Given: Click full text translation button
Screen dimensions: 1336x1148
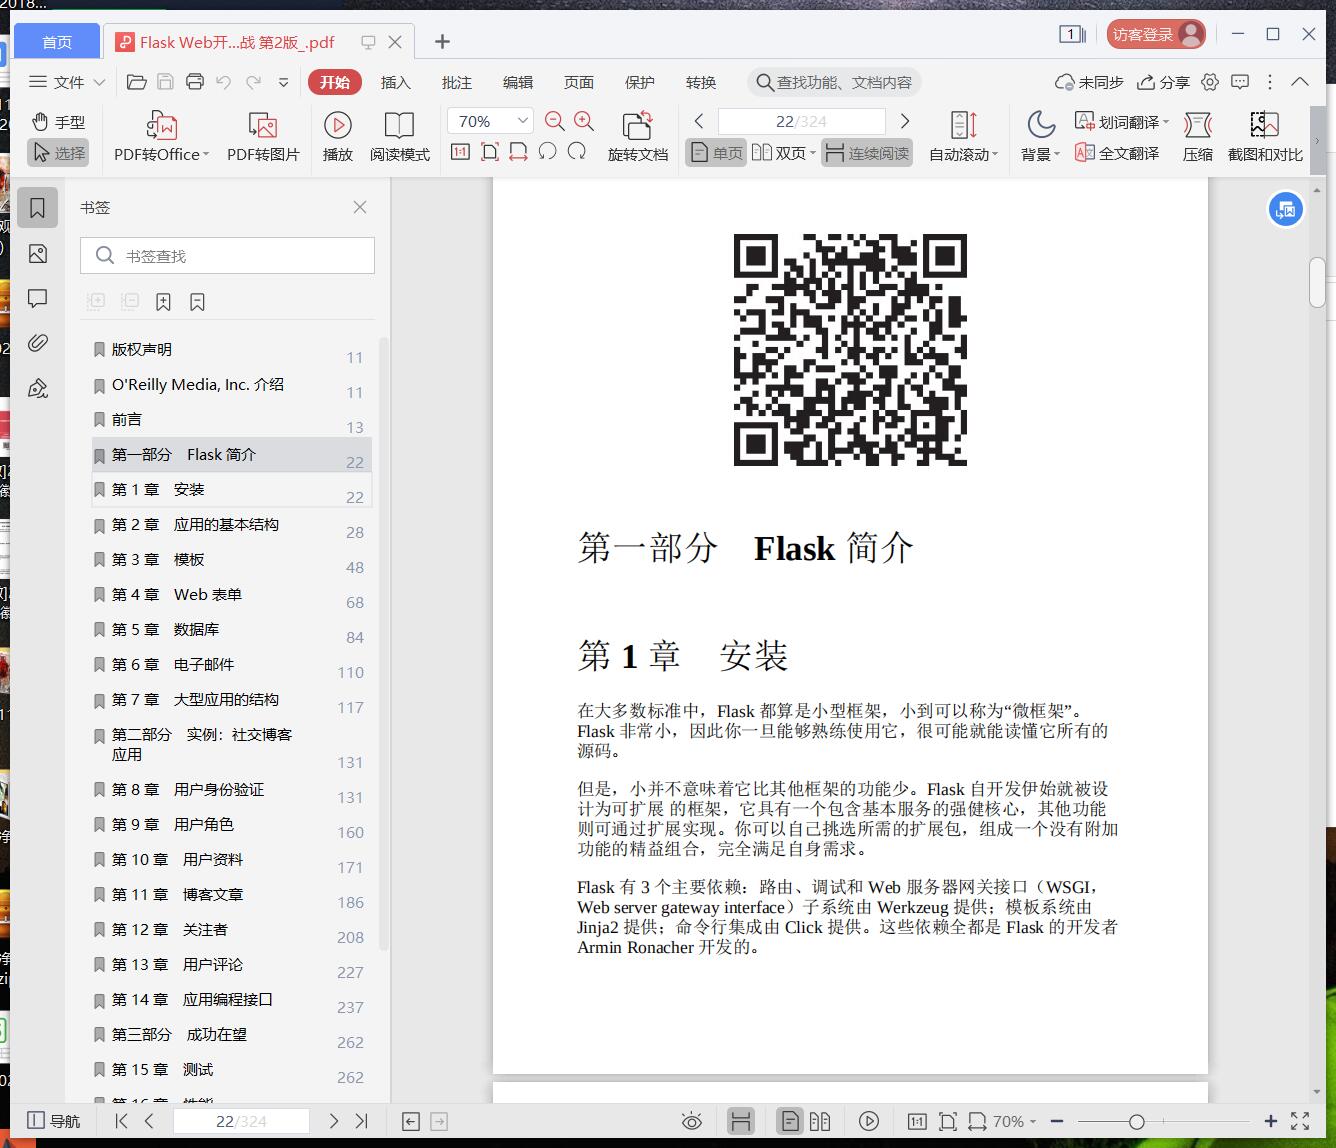Looking at the screenshot, I should (1117, 153).
